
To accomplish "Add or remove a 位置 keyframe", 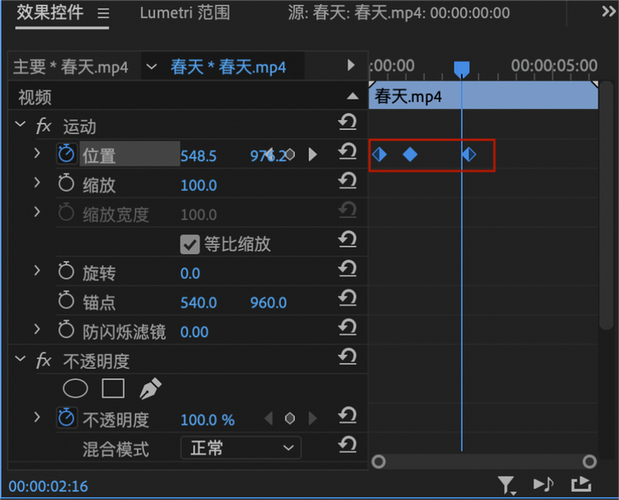I will pos(290,154).
